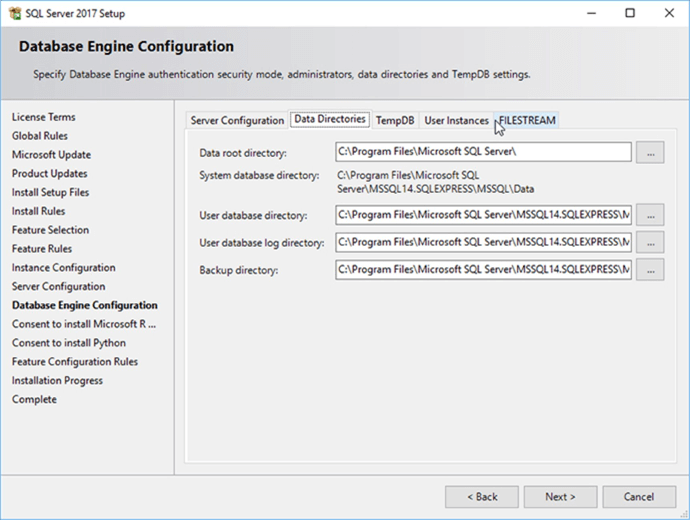Browse for the user database directory

tap(650, 215)
